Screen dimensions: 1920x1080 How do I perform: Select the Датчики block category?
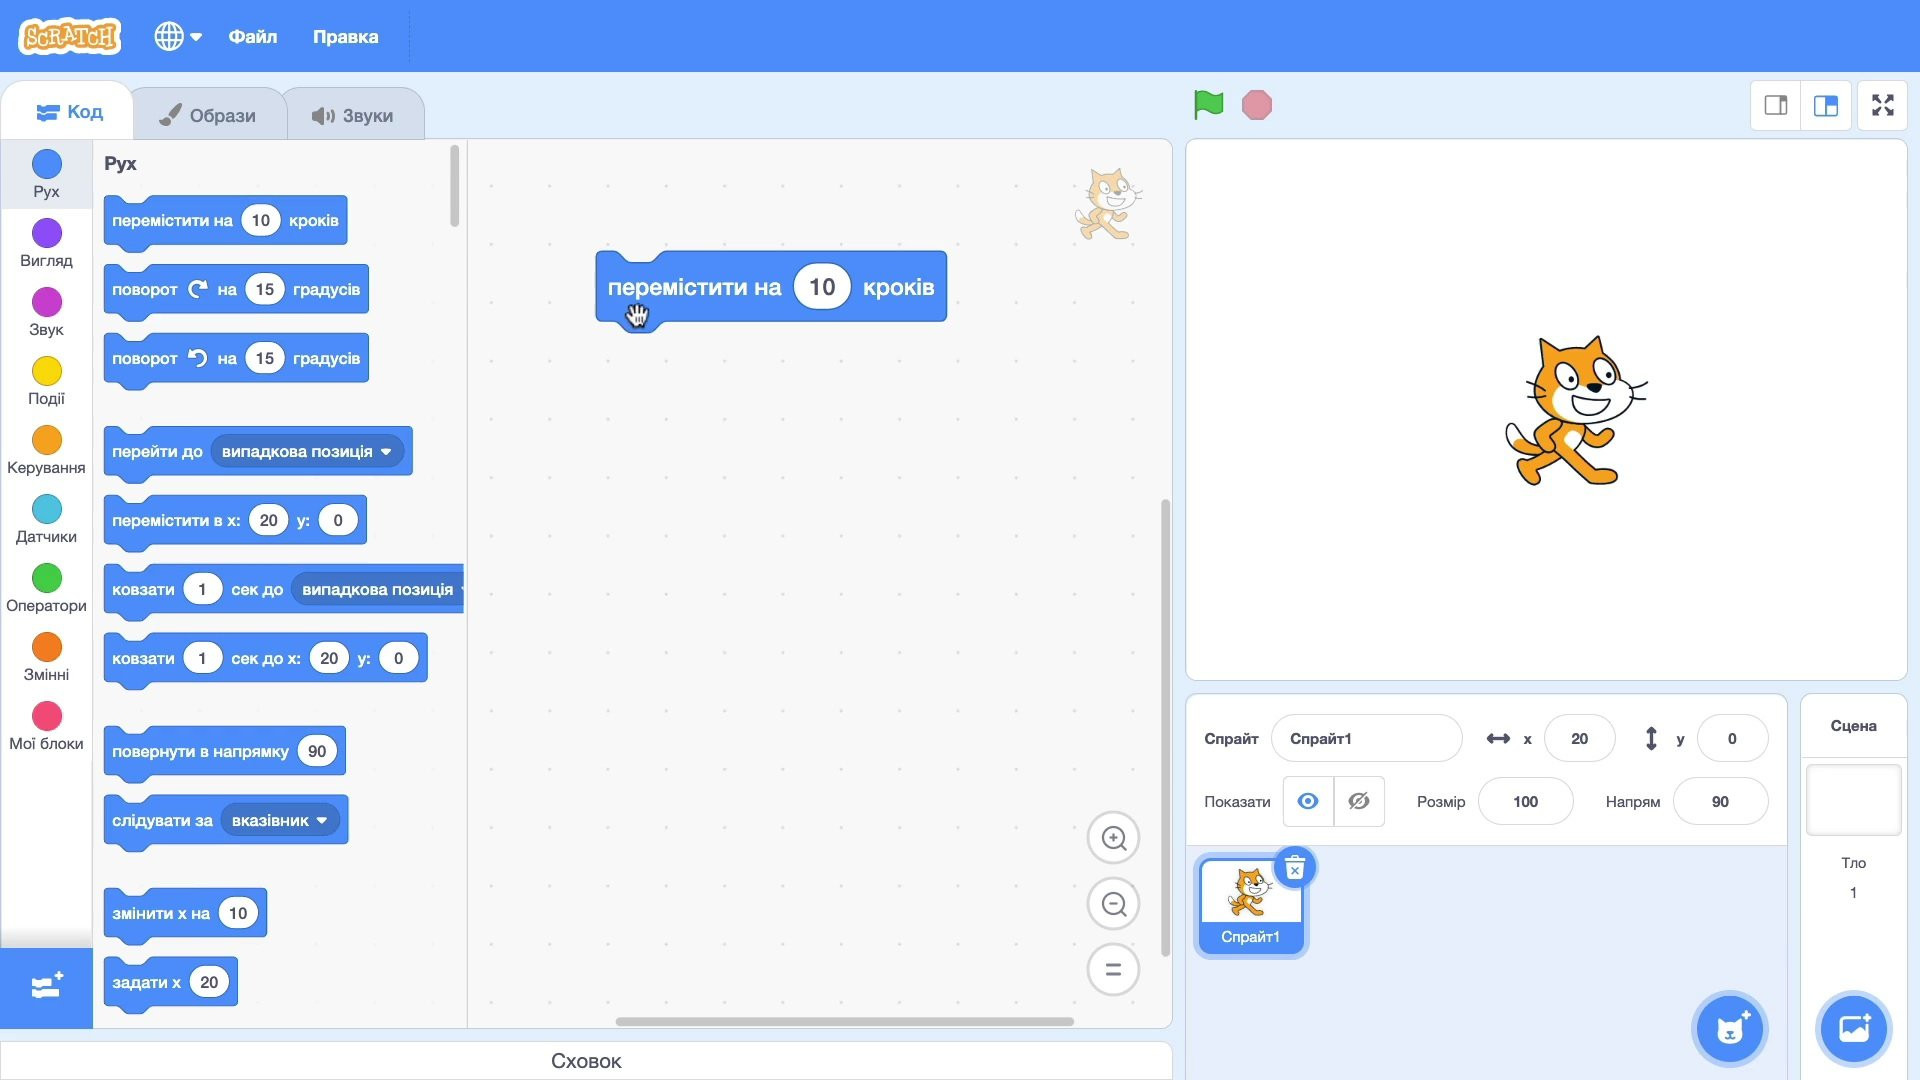point(46,519)
